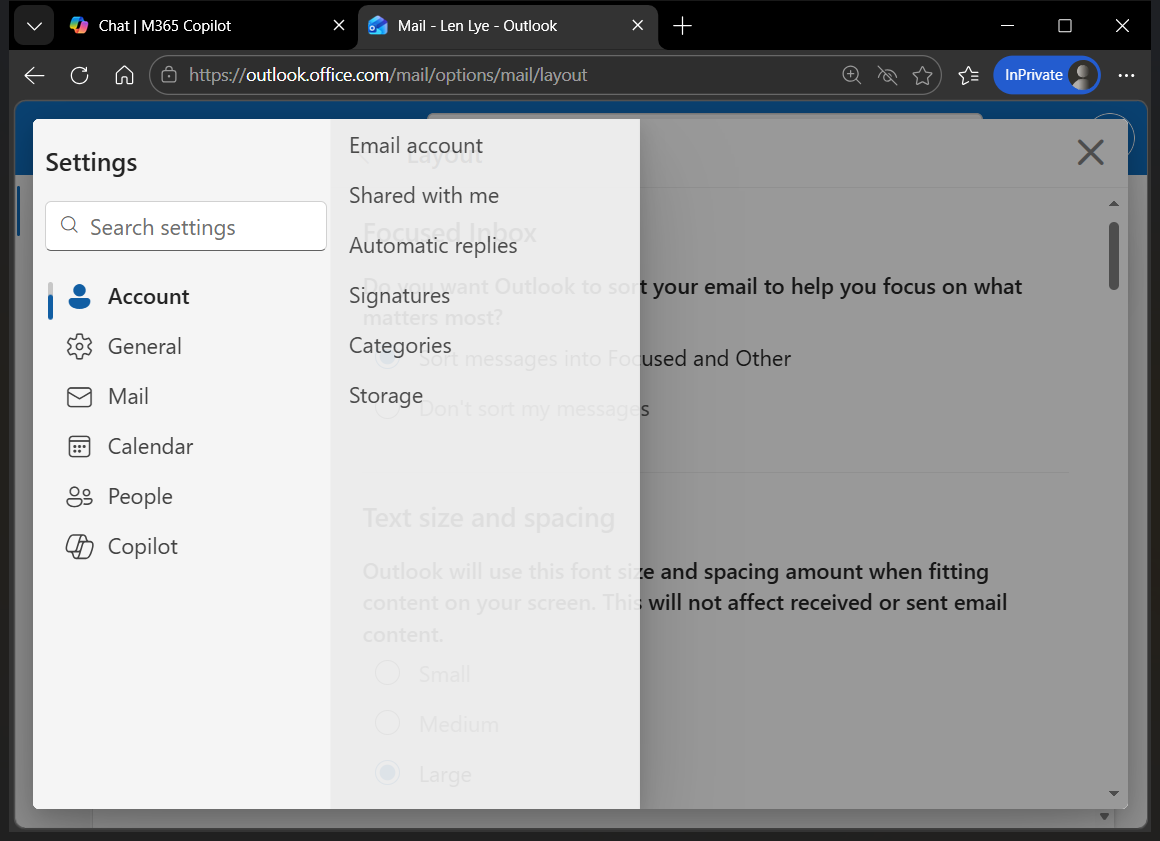Screen dimensions: 1160x841
Task: Click the zoom icon in address bar
Action: [851, 75]
